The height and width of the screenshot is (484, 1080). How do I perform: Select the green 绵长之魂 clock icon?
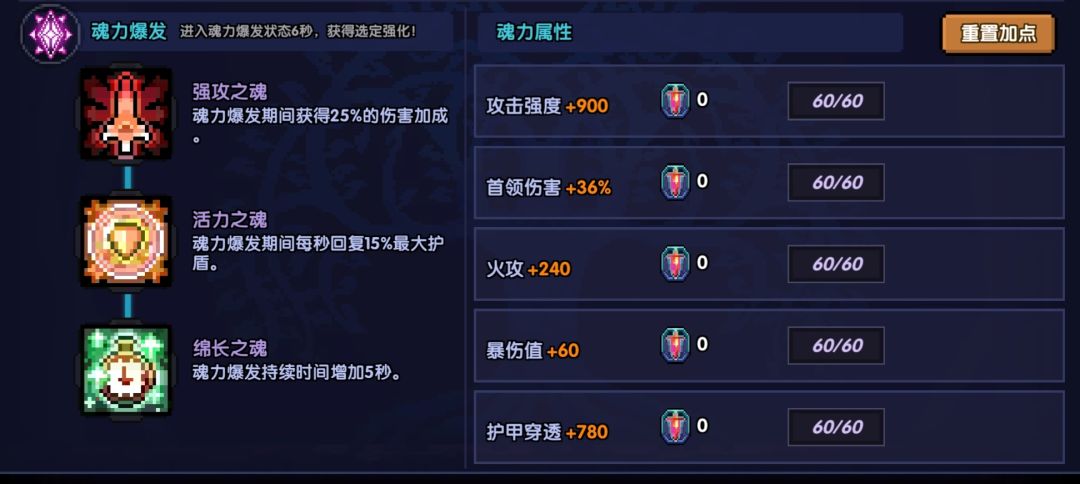127,370
